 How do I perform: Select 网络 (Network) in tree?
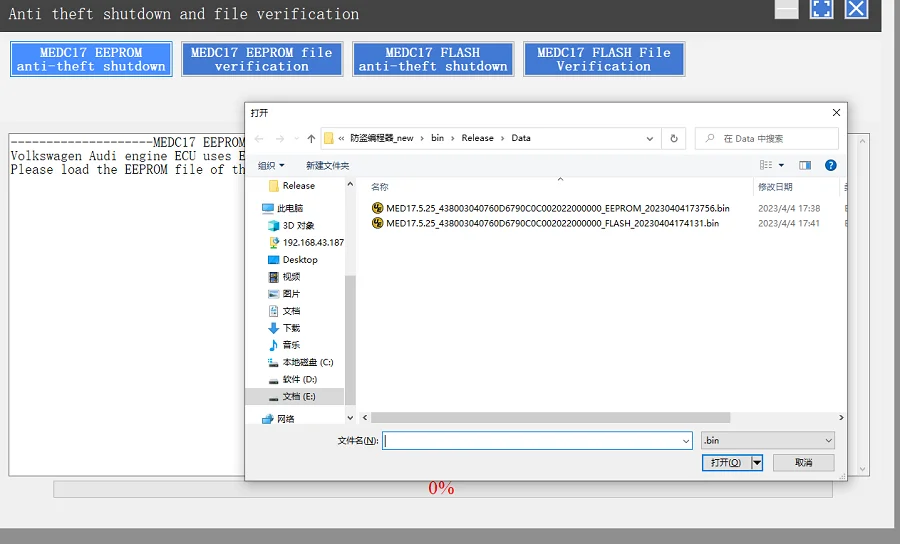285,419
